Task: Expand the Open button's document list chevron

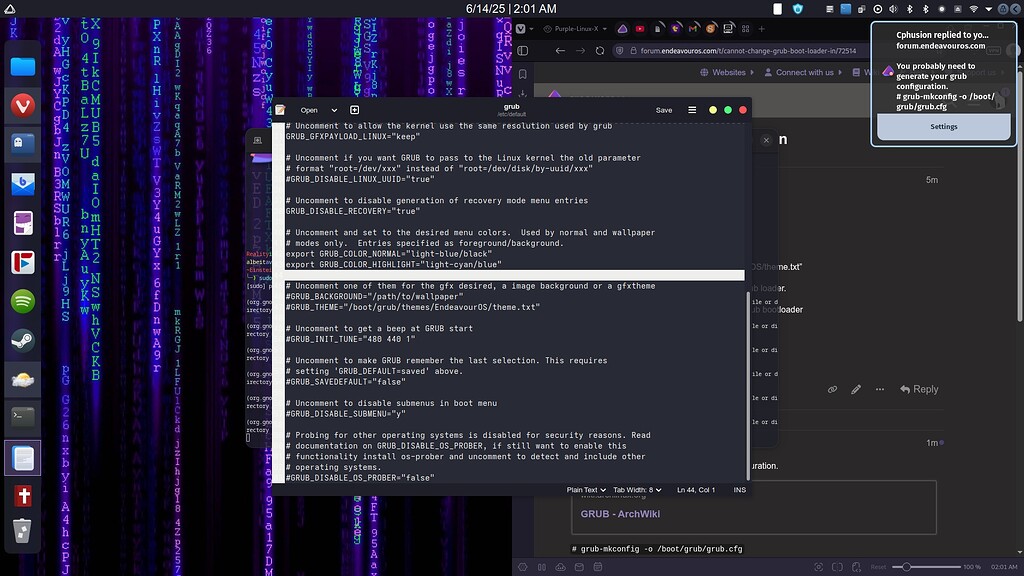Action: click(333, 110)
